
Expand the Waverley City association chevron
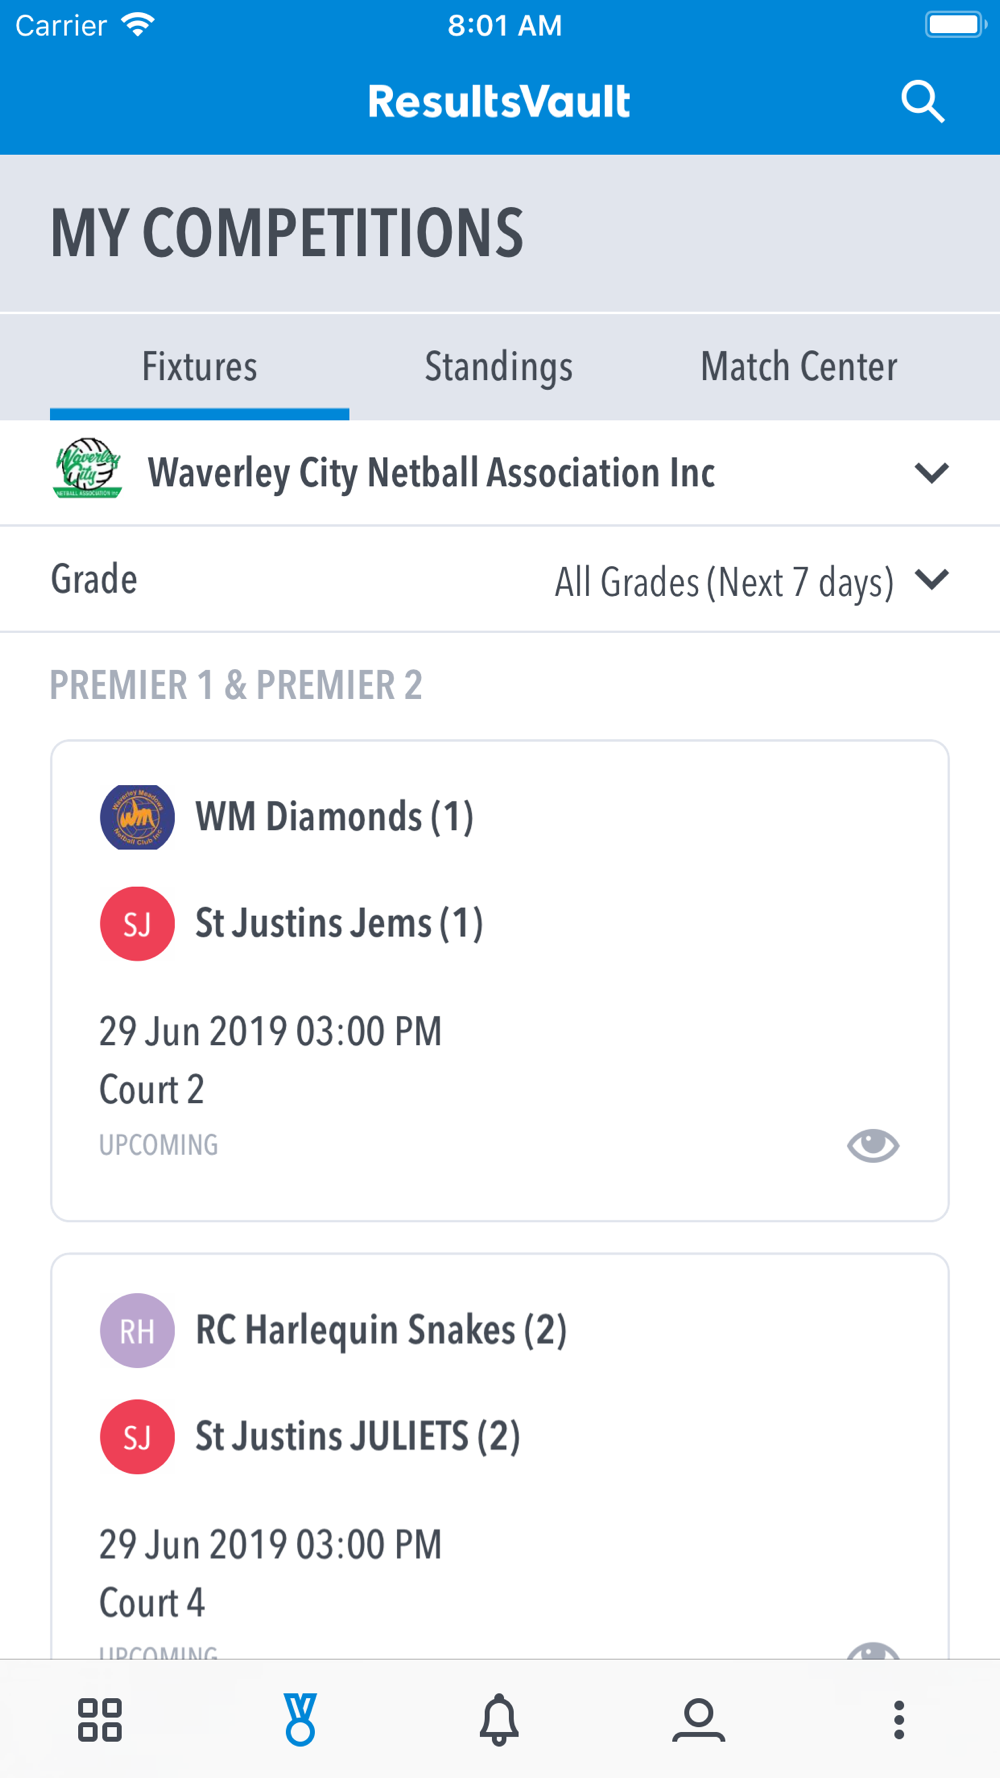[x=931, y=473]
